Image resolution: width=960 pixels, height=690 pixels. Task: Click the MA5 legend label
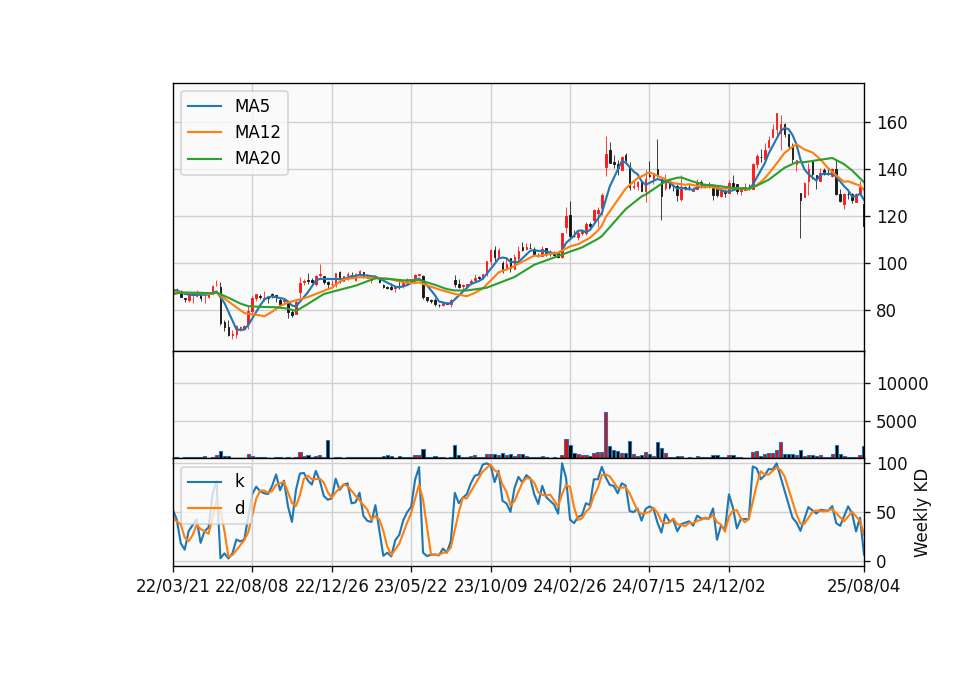252,106
